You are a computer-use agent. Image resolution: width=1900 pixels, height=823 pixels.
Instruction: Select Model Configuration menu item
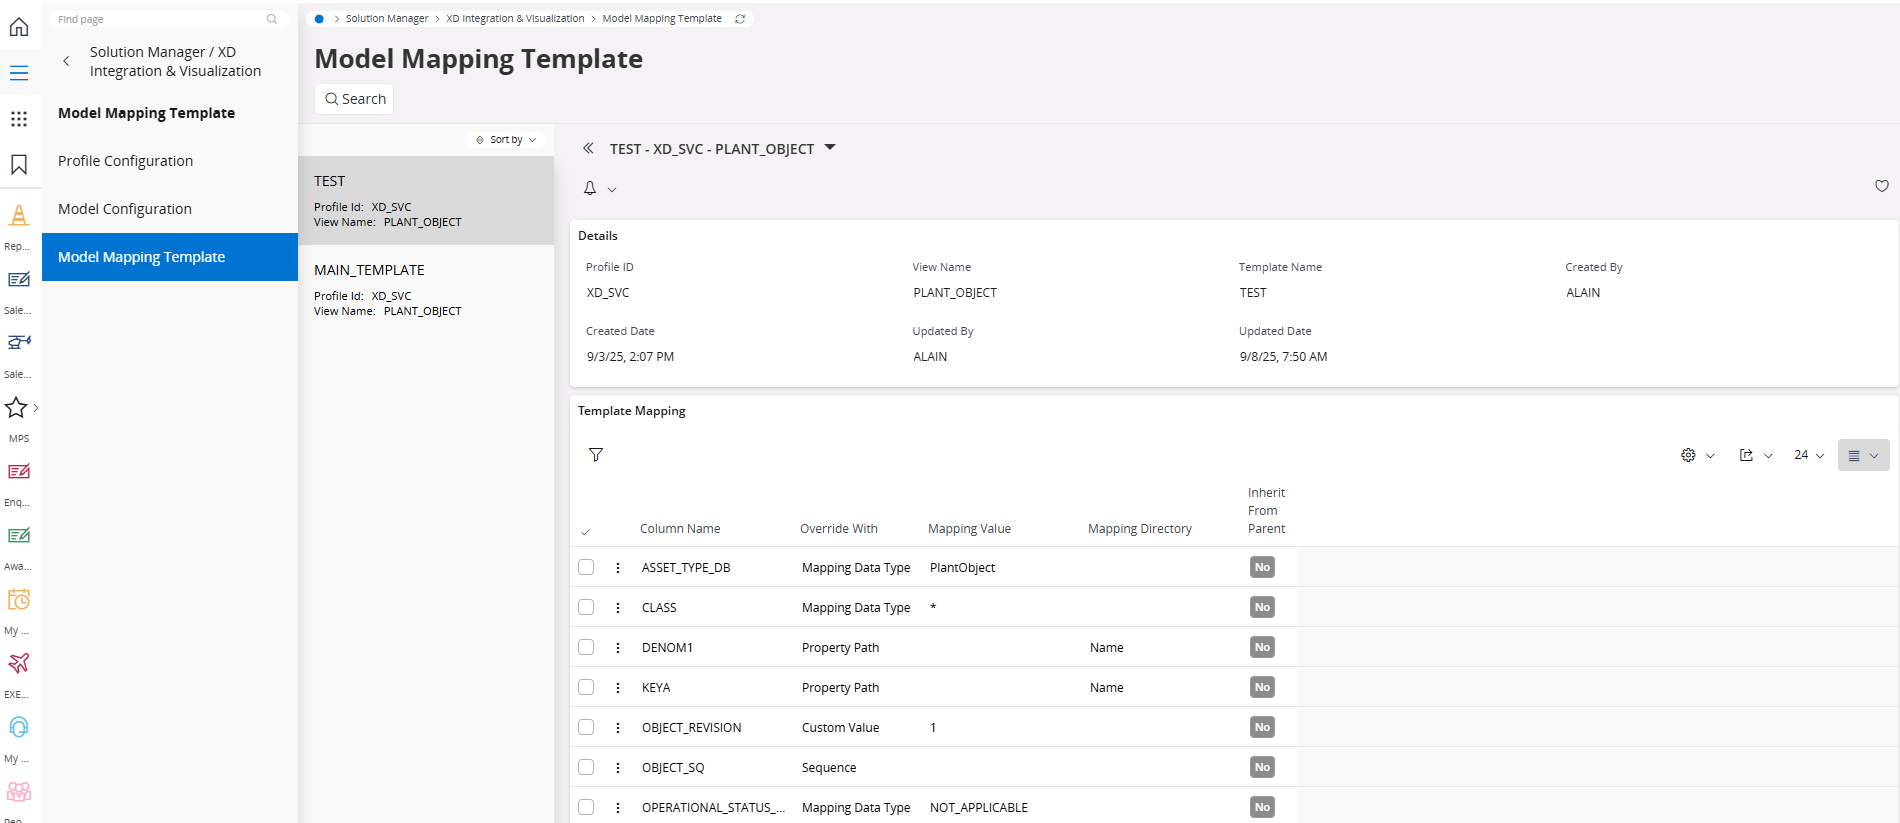[x=125, y=209]
